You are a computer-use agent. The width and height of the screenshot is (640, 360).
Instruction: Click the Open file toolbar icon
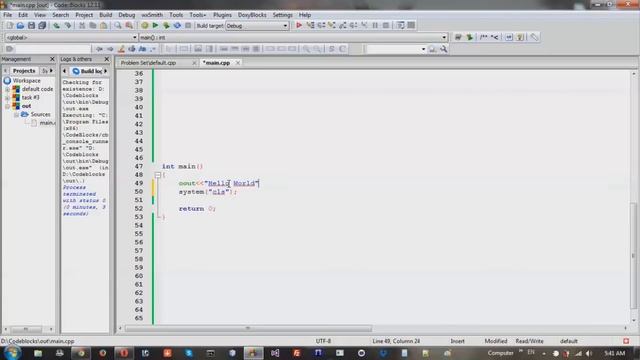pos(20,26)
